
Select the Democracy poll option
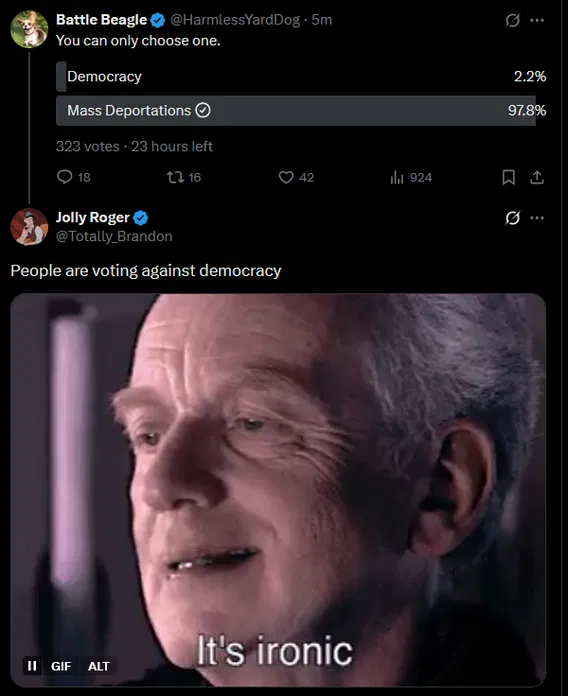click(x=301, y=76)
